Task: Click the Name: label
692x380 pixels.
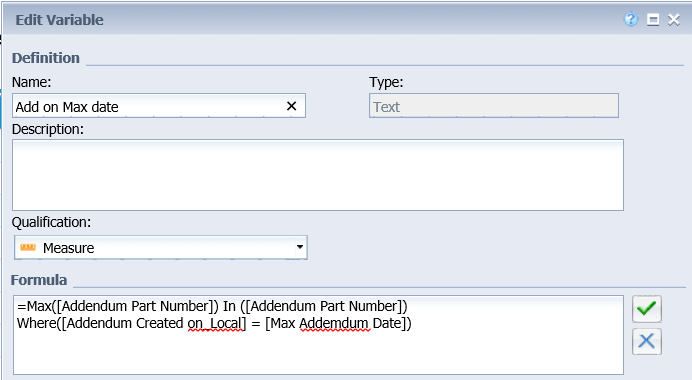Action: pyautogui.click(x=31, y=82)
